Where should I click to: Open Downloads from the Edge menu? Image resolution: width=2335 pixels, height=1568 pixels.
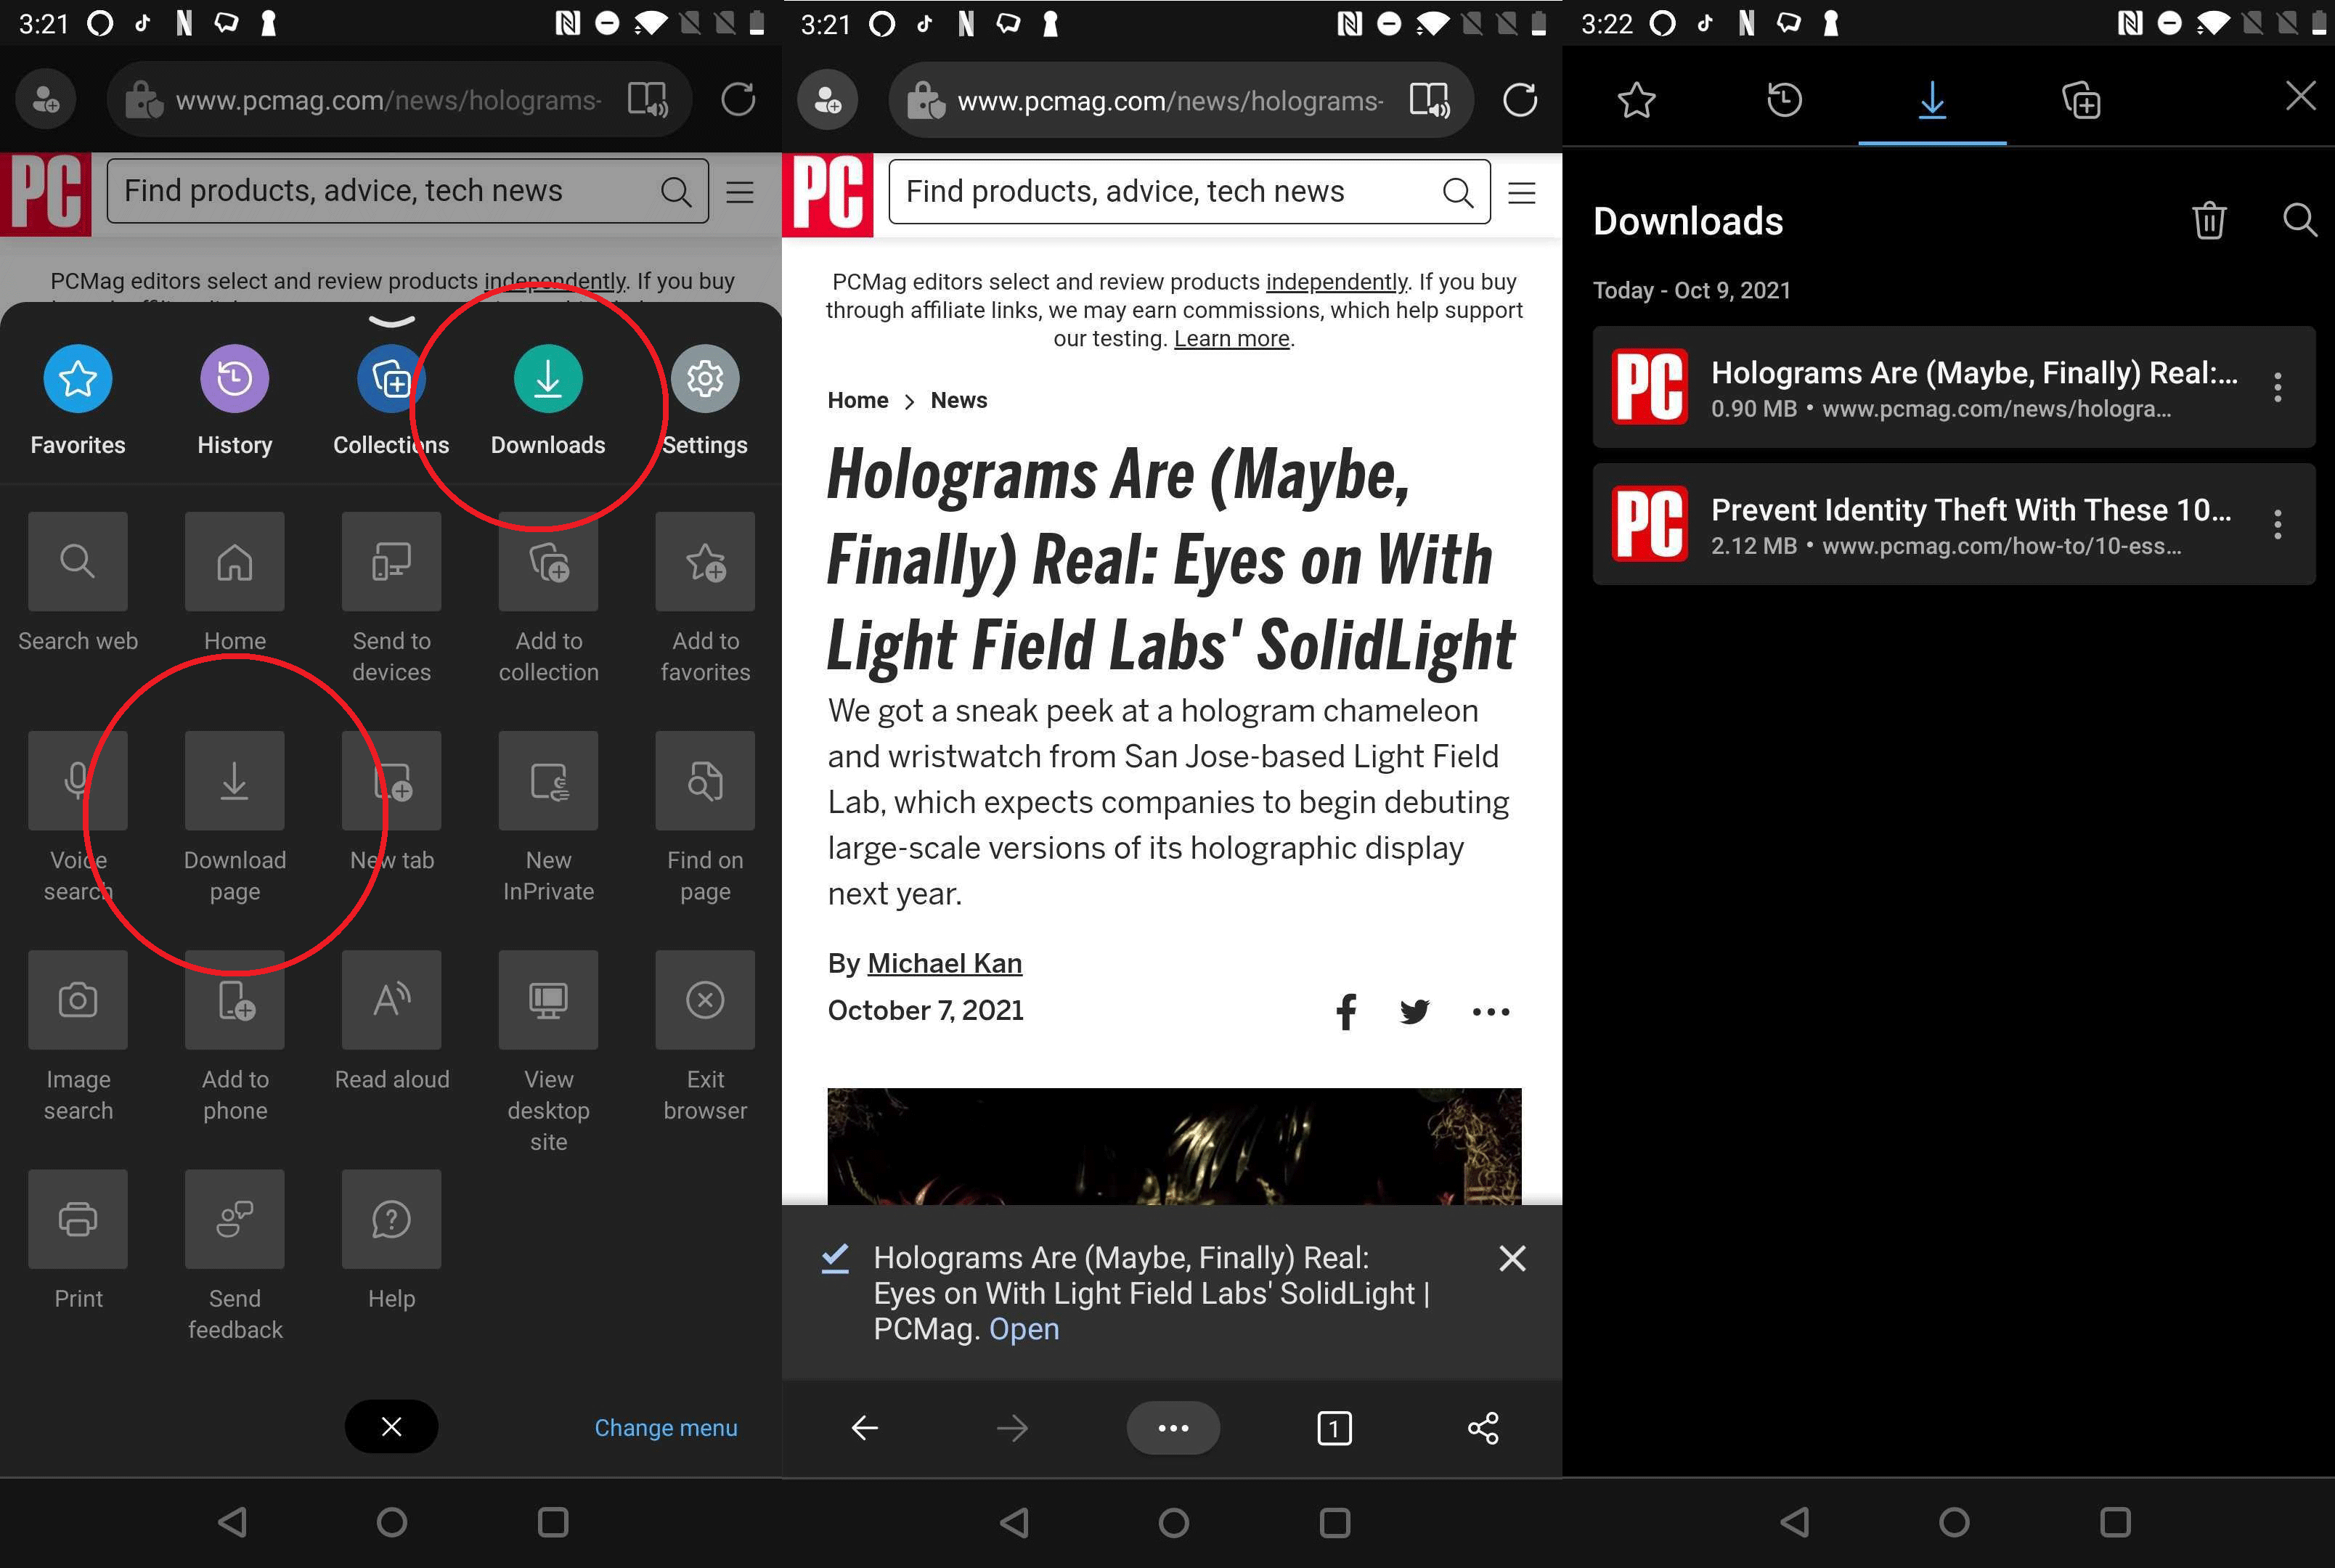pyautogui.click(x=548, y=400)
